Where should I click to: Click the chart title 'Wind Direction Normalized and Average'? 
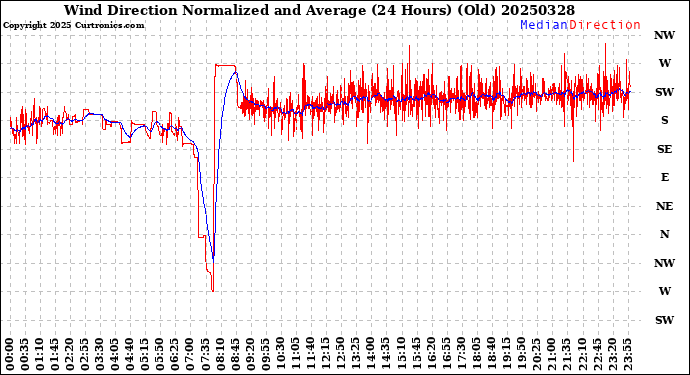(x=215, y=10)
